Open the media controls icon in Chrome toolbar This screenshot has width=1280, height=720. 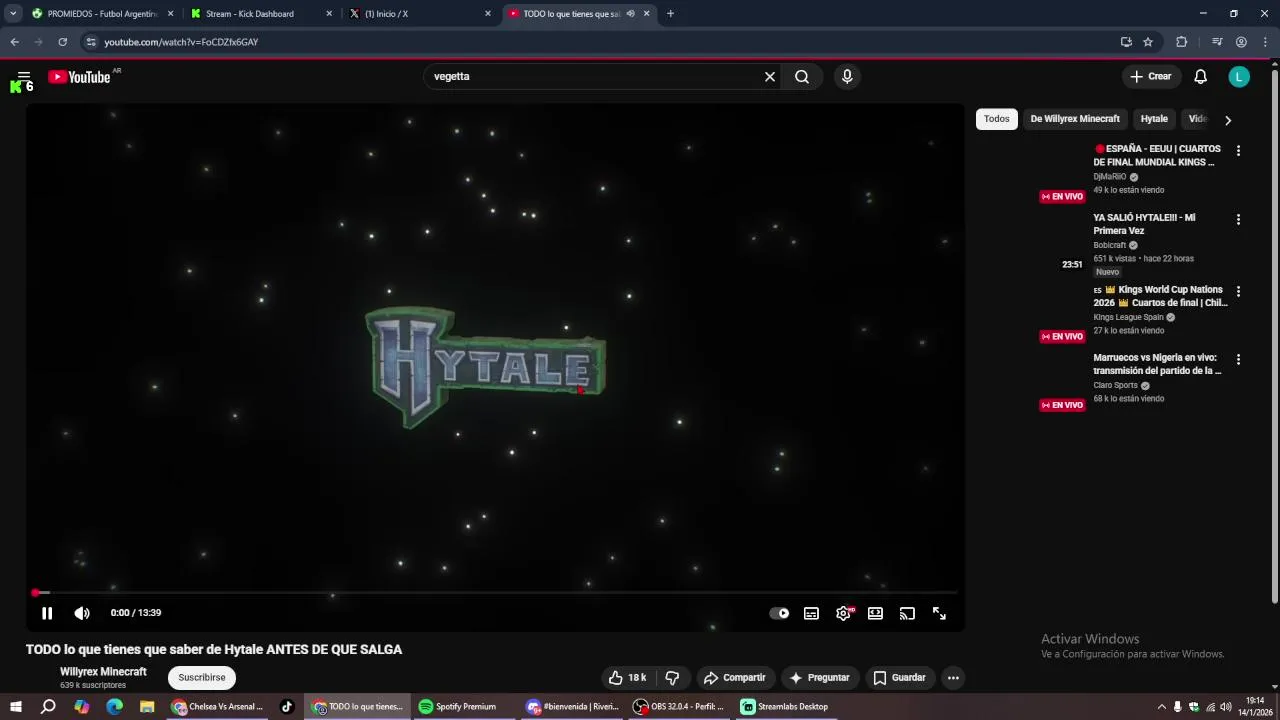click(x=1217, y=42)
